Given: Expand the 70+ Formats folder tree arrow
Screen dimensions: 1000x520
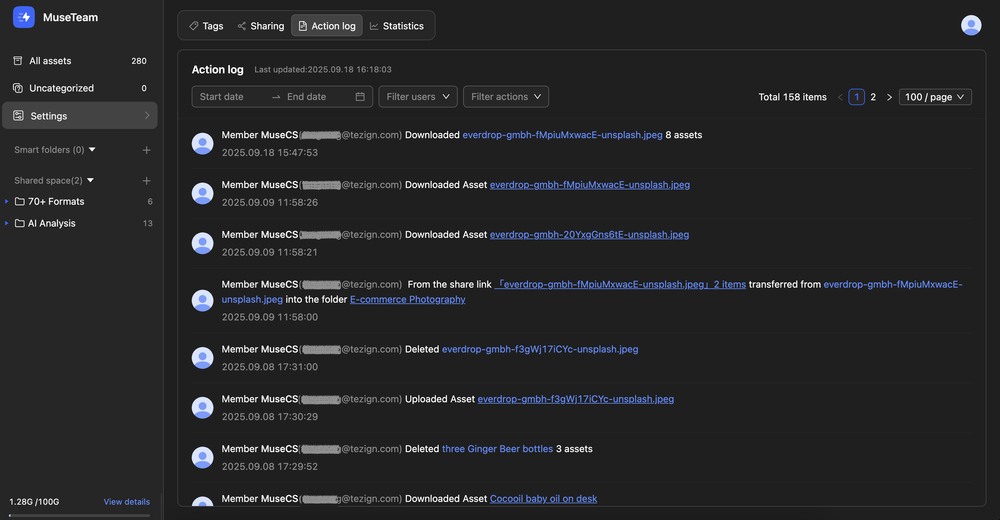Looking at the screenshot, I should pyautogui.click(x=7, y=202).
